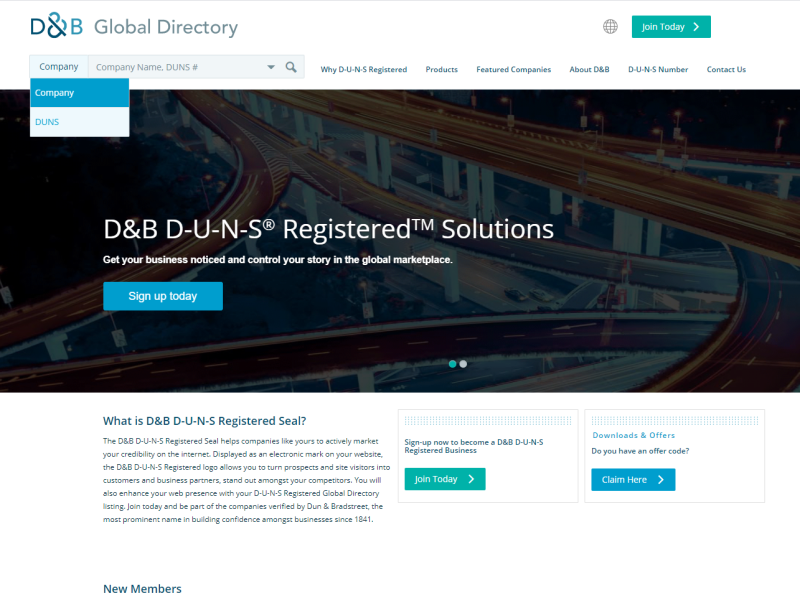This screenshot has width=800, height=601.
Task: Go to Contact Us page
Action: (x=726, y=69)
